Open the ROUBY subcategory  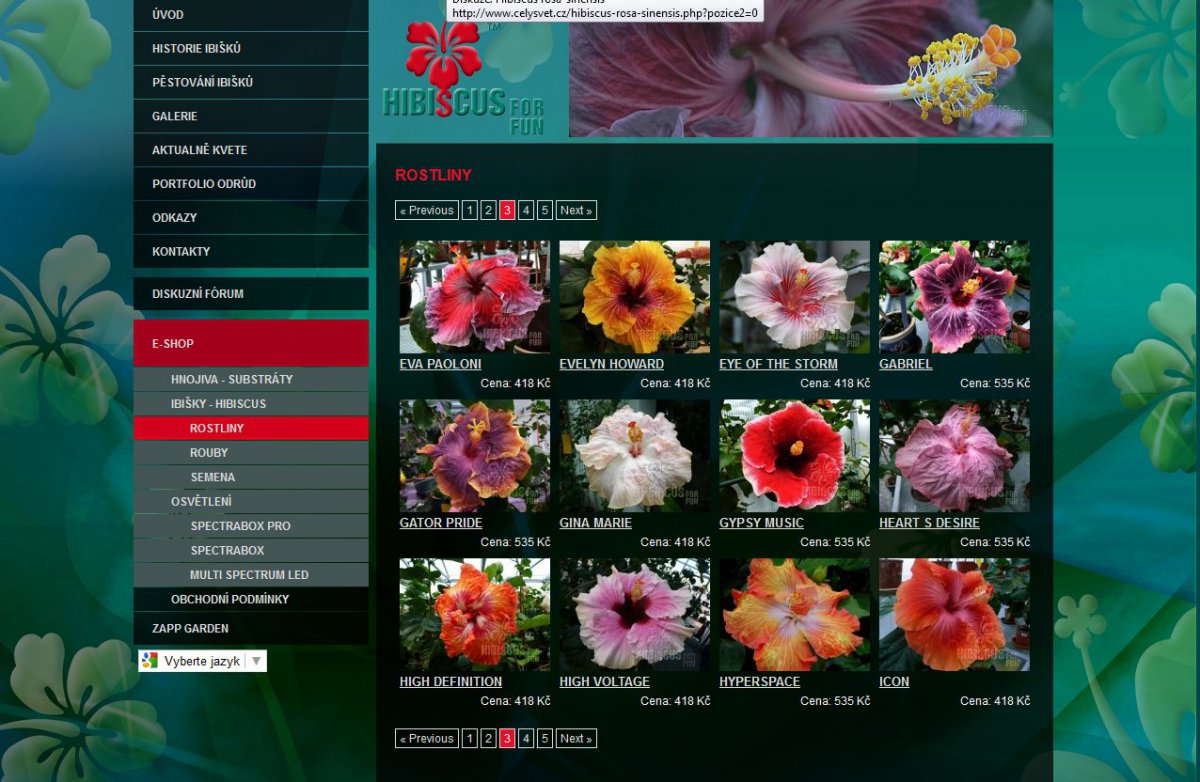251,453
